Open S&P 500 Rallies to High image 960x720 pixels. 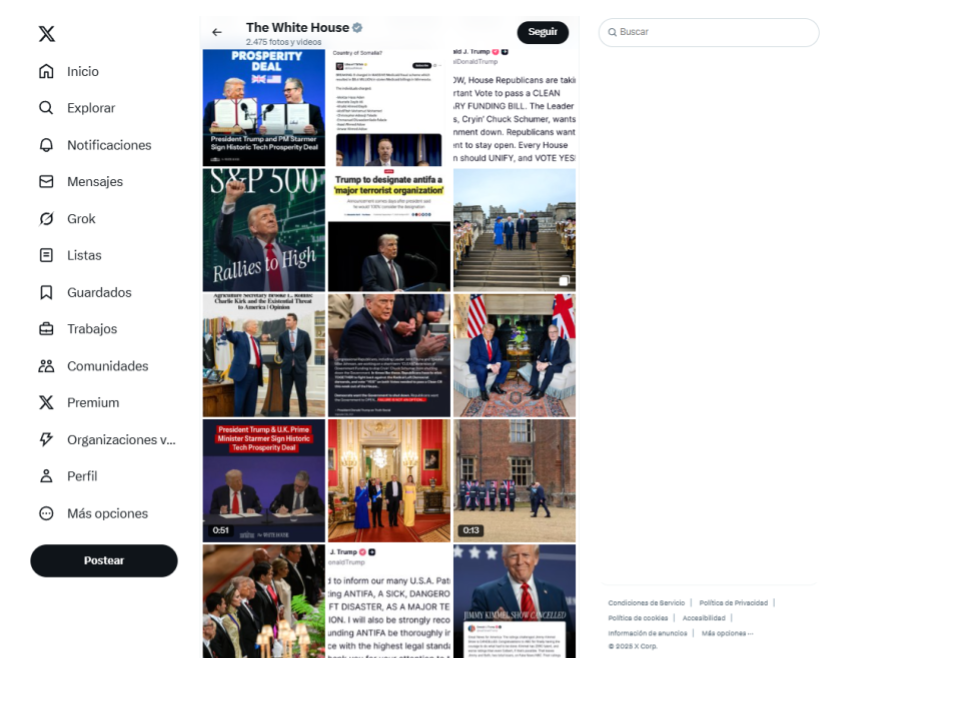click(x=264, y=230)
